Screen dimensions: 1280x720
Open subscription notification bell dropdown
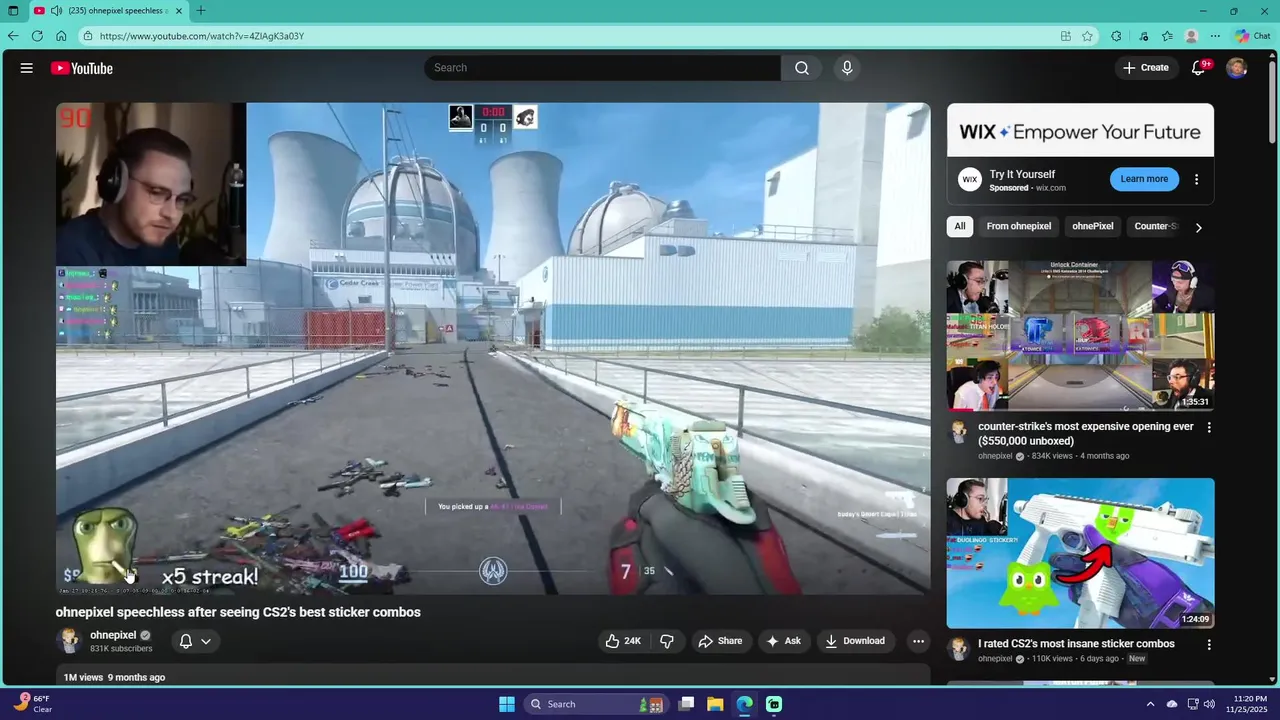coord(195,641)
